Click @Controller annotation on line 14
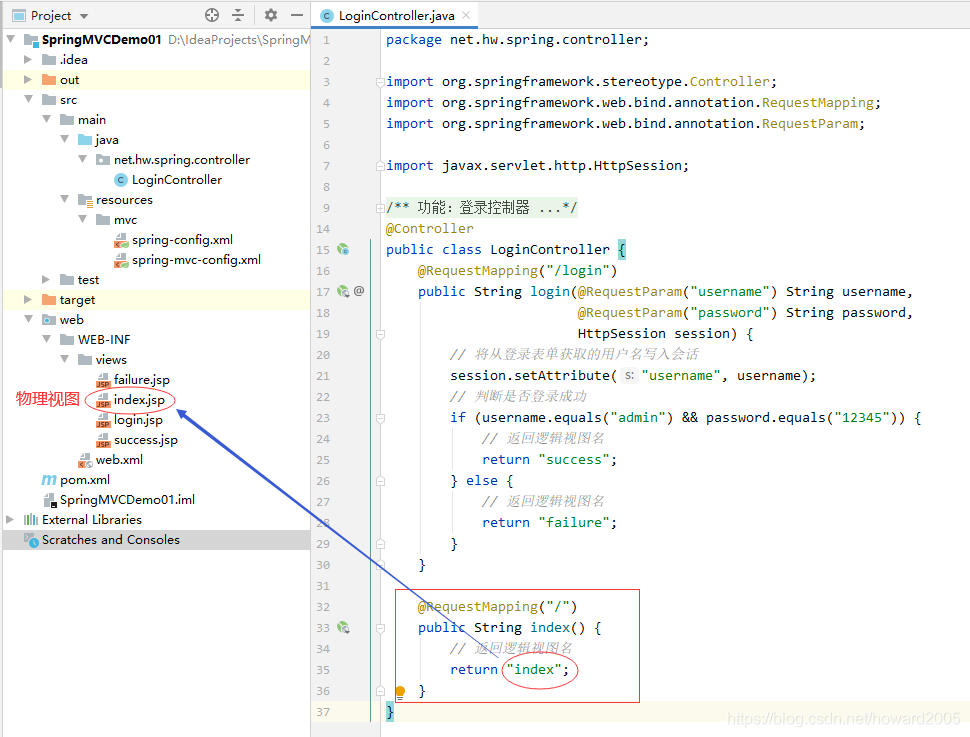The image size is (970, 737). 430,229
